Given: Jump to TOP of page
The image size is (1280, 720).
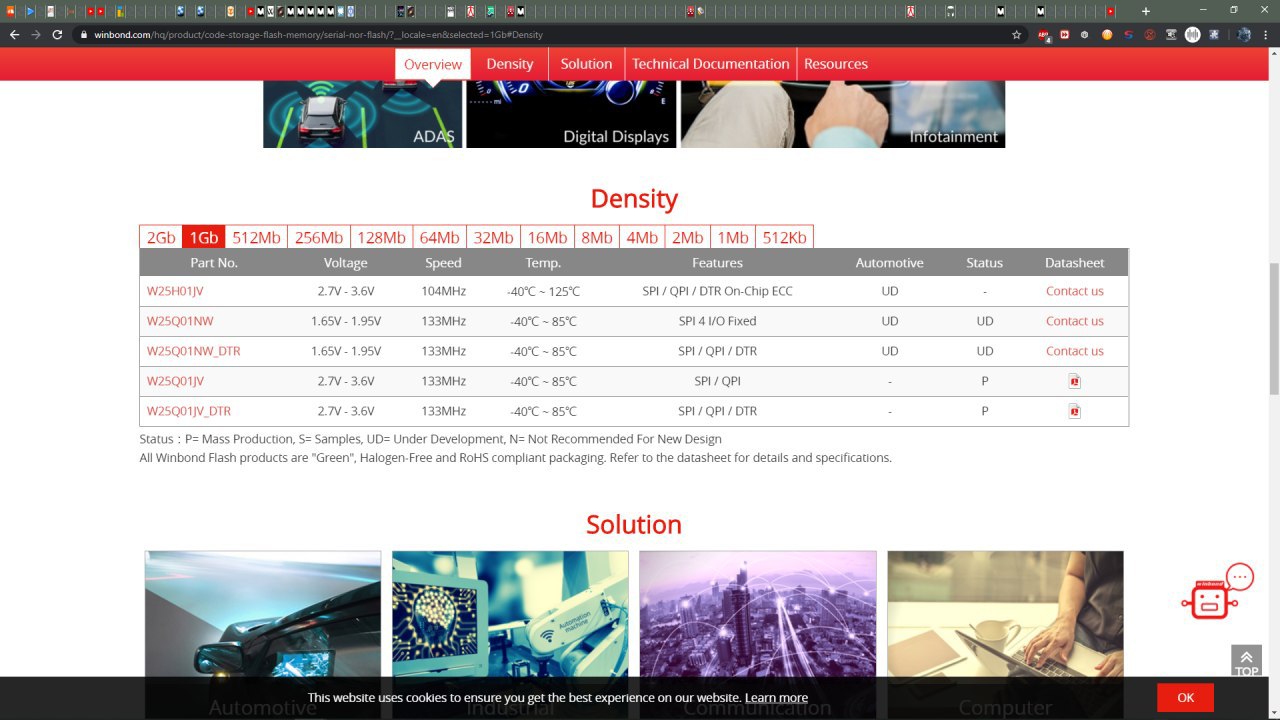Looking at the screenshot, I should click(x=1246, y=661).
